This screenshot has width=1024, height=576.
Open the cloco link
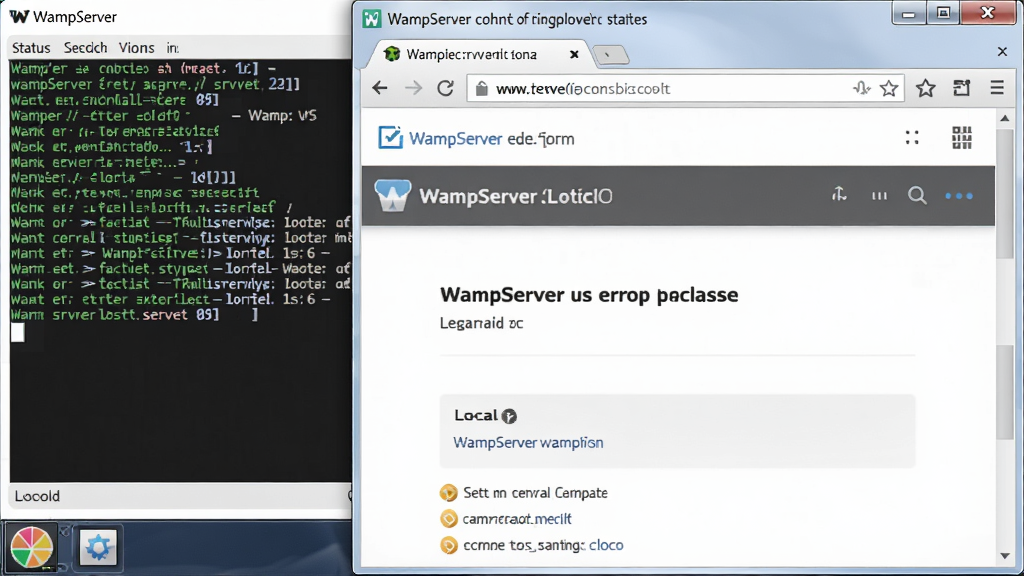click(x=606, y=545)
